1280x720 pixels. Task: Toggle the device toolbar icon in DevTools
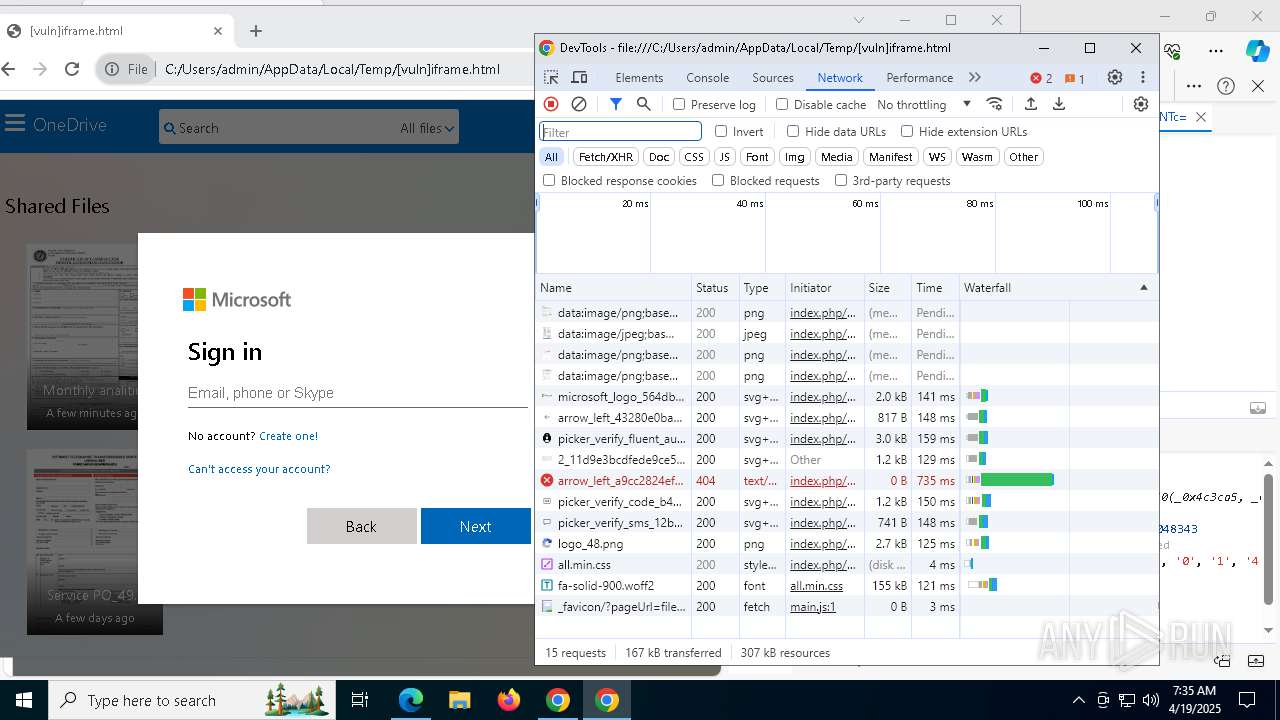(x=579, y=77)
